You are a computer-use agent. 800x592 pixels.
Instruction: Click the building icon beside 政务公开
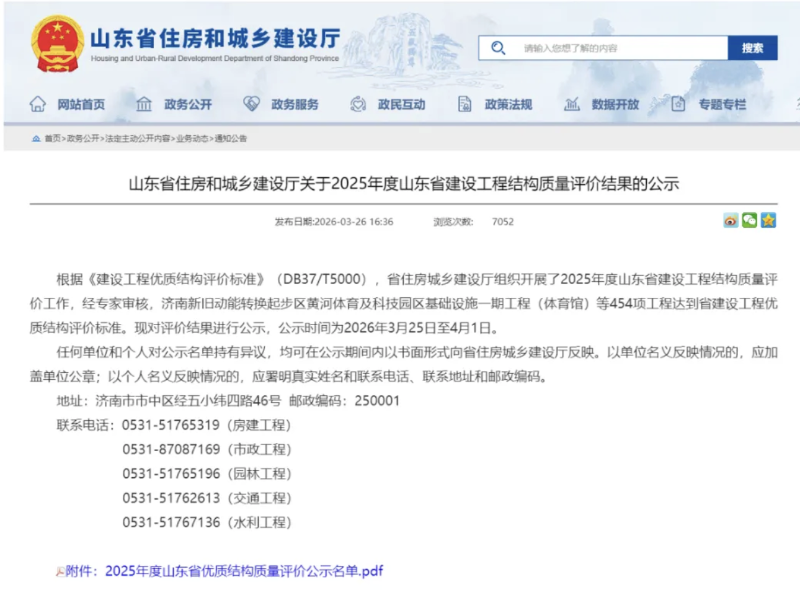[x=144, y=104]
